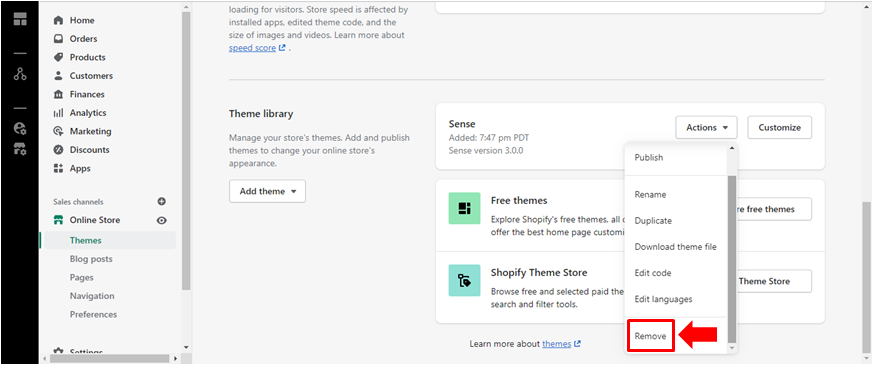The height and width of the screenshot is (367, 873).
Task: Follow the speed score link
Action: coord(252,48)
